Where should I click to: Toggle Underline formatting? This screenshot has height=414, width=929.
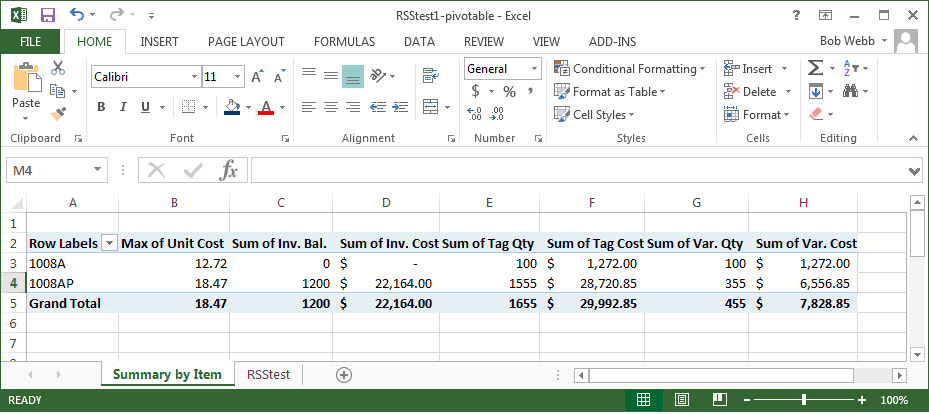tap(145, 107)
